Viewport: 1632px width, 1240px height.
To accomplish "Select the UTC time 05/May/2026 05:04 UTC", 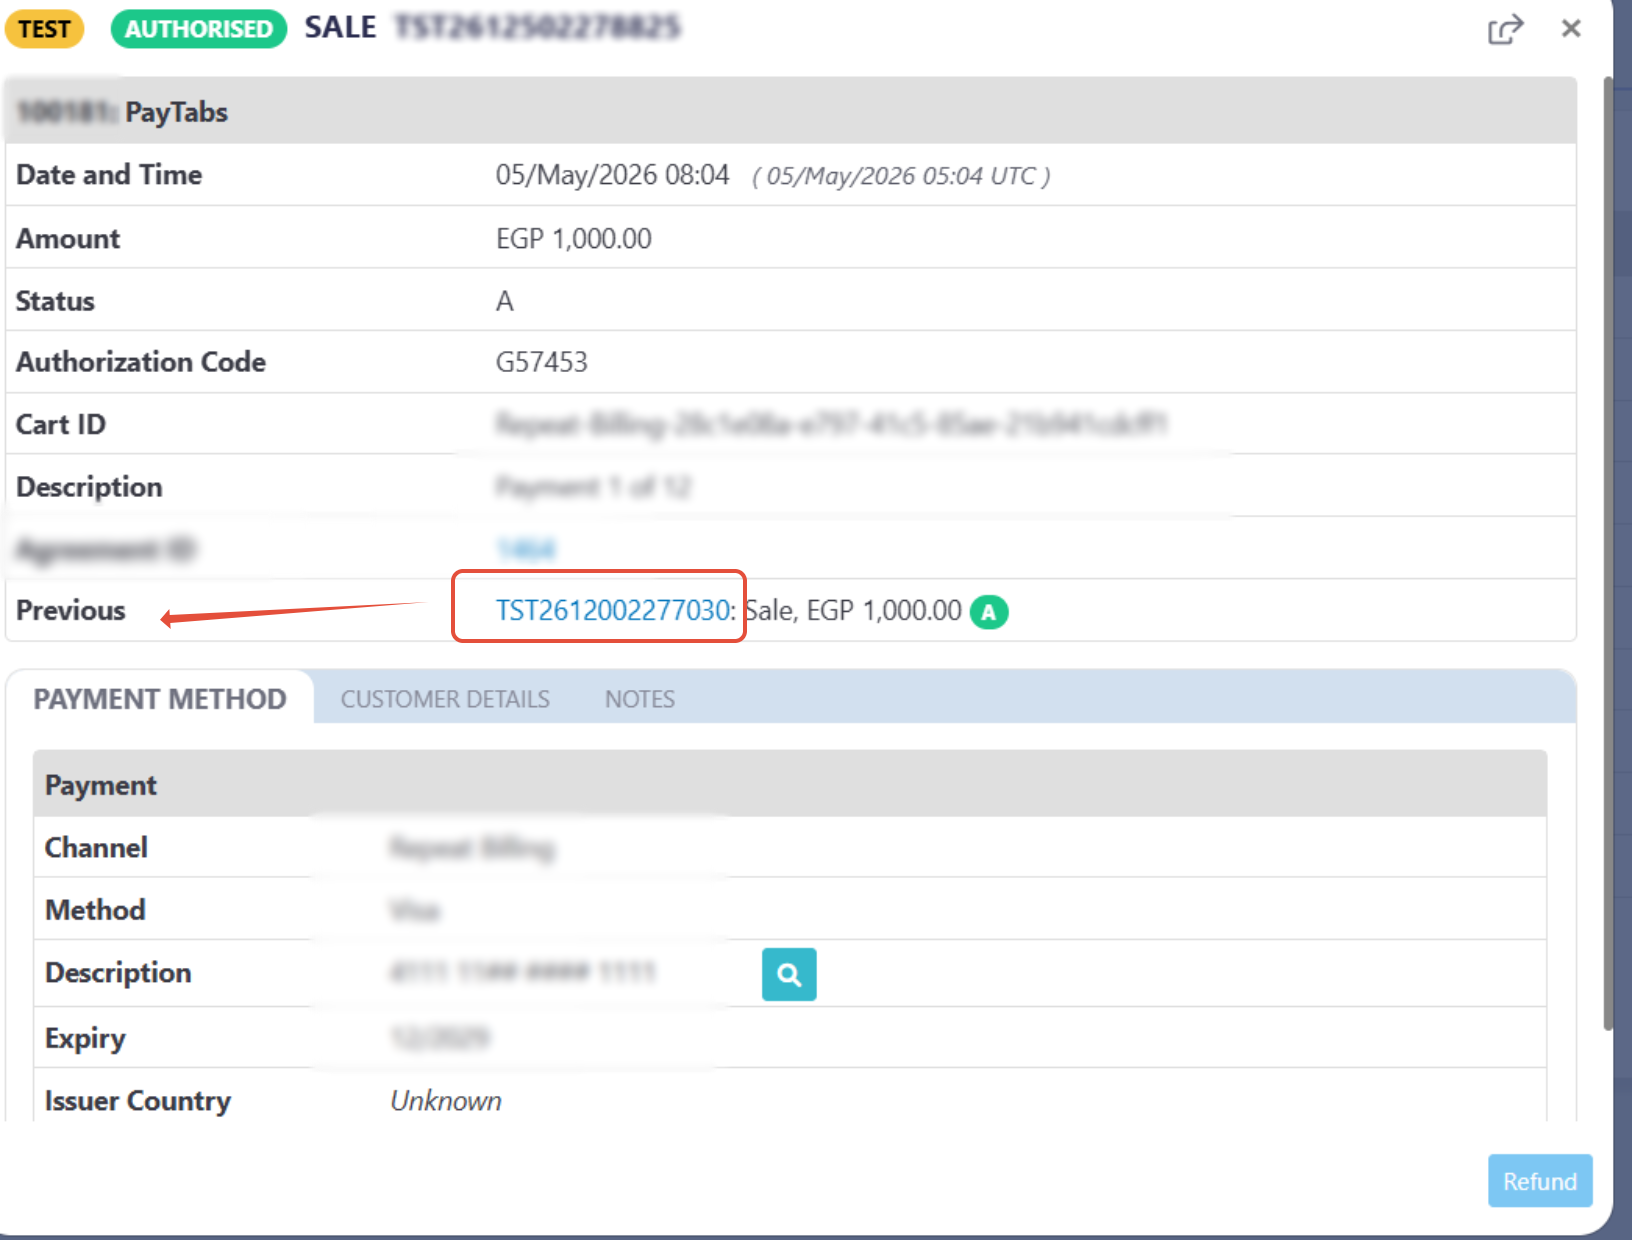I will tap(901, 176).
